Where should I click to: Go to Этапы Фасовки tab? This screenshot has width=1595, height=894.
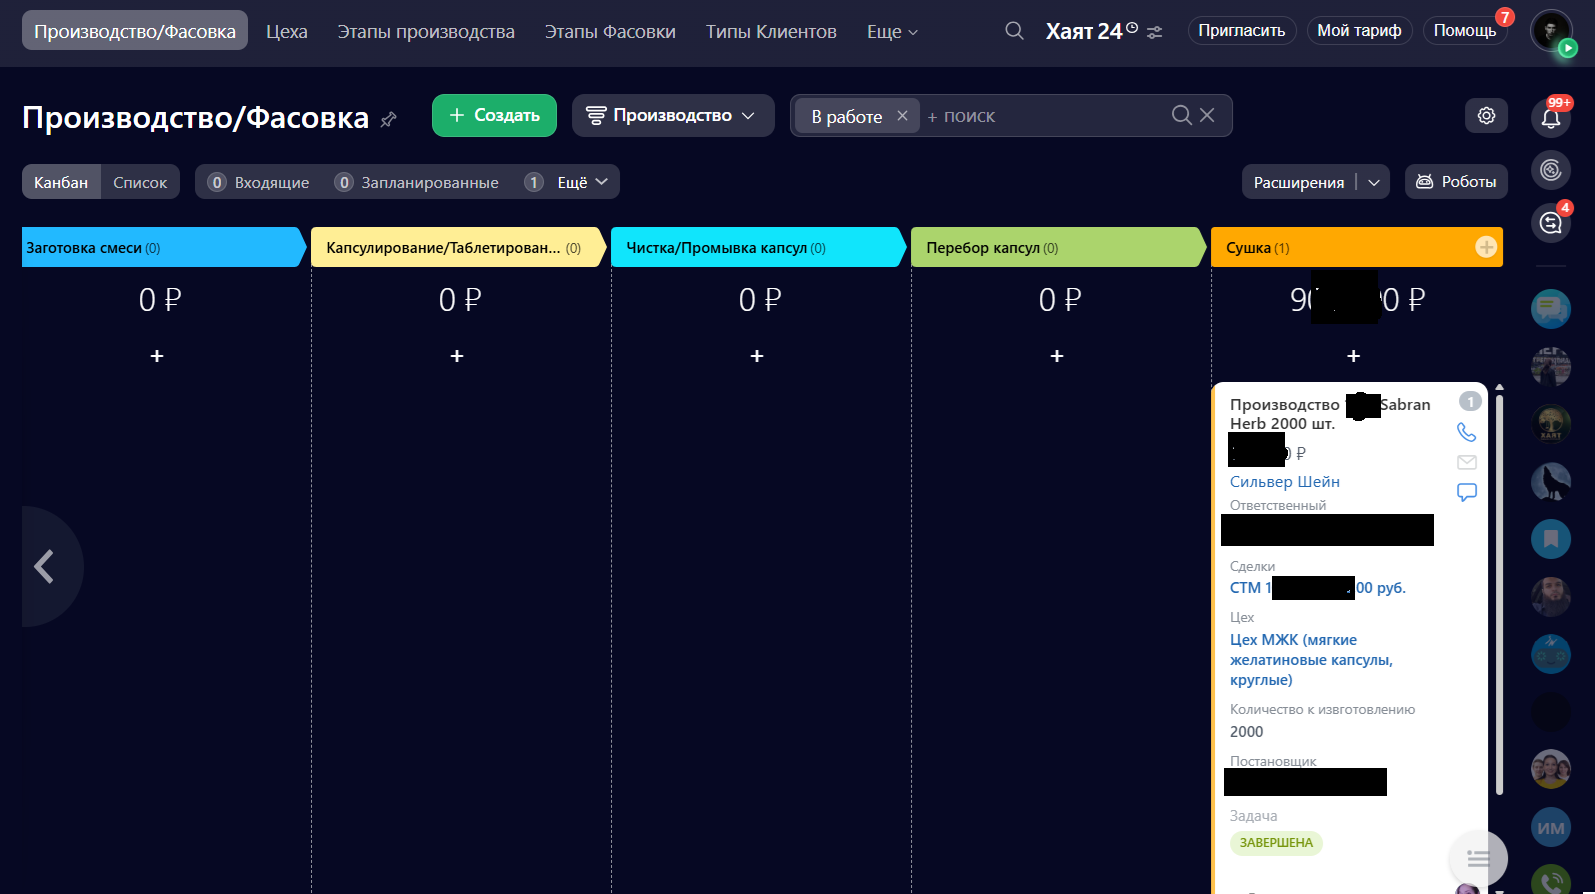tap(610, 32)
